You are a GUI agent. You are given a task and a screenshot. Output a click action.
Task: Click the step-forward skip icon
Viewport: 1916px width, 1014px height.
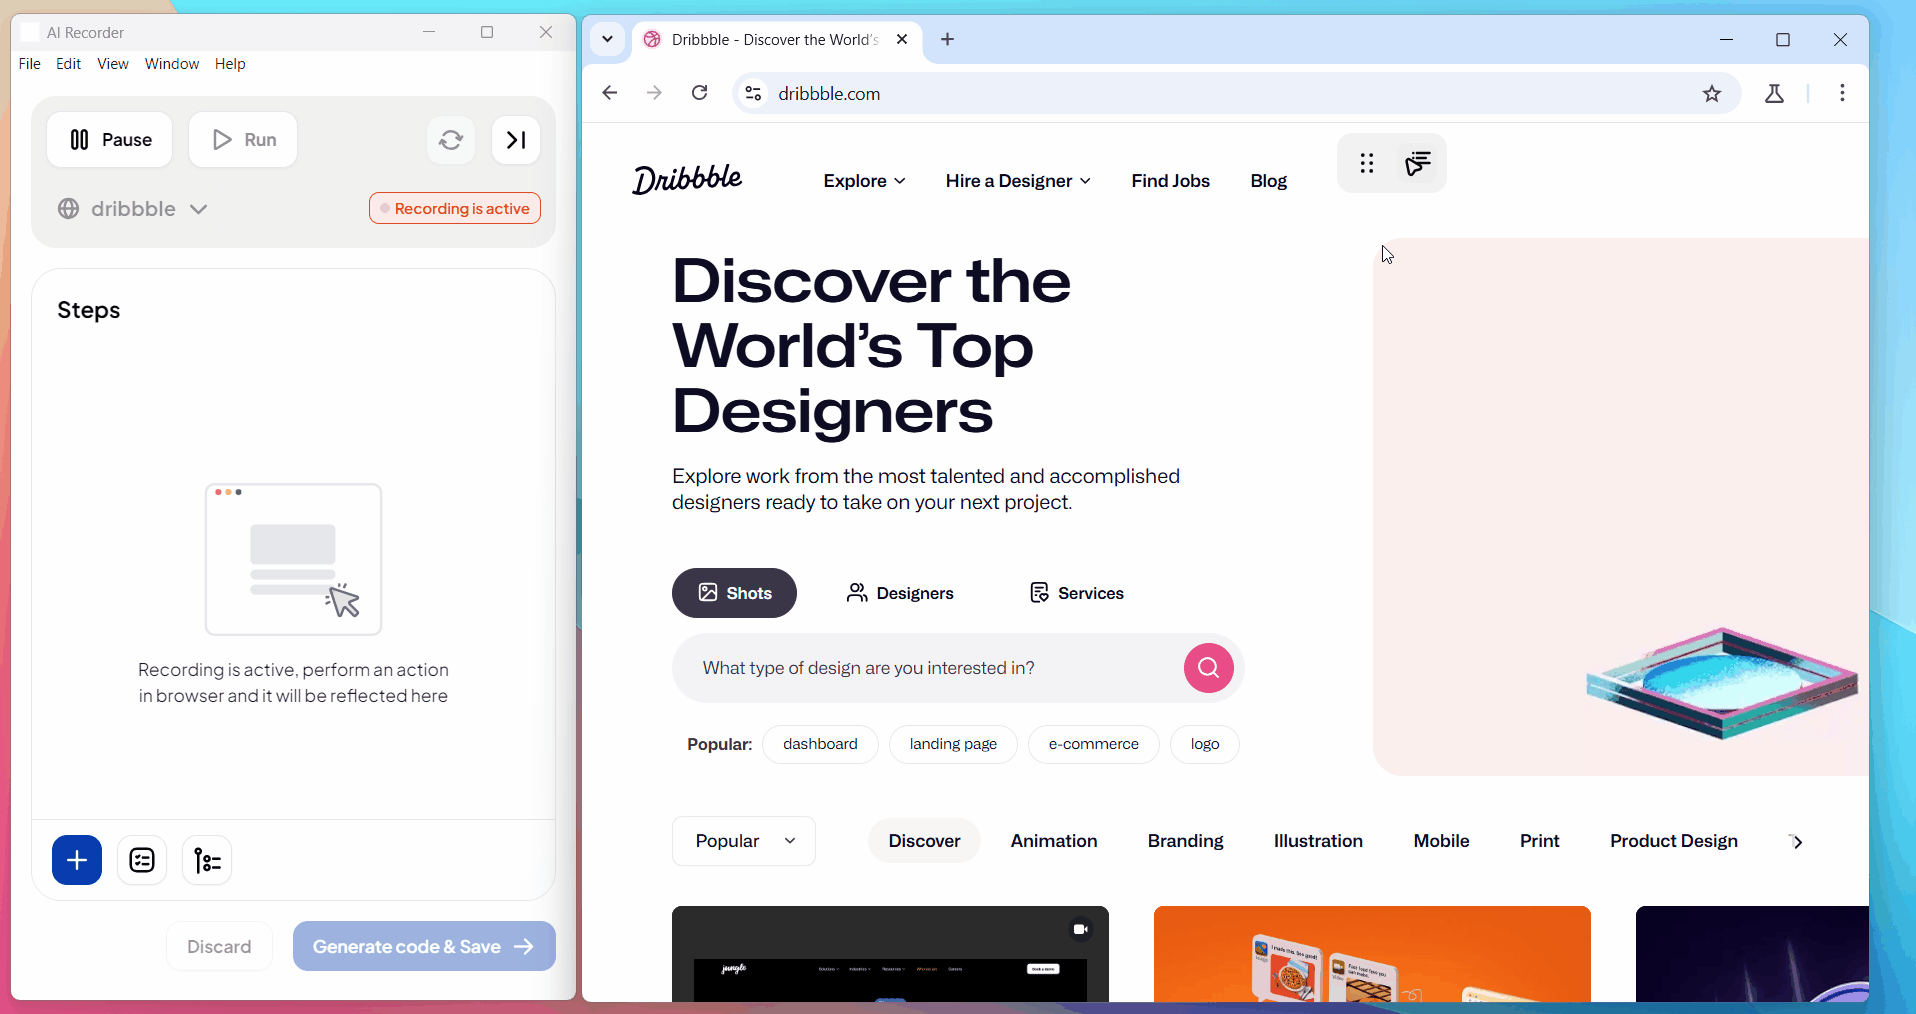click(516, 140)
